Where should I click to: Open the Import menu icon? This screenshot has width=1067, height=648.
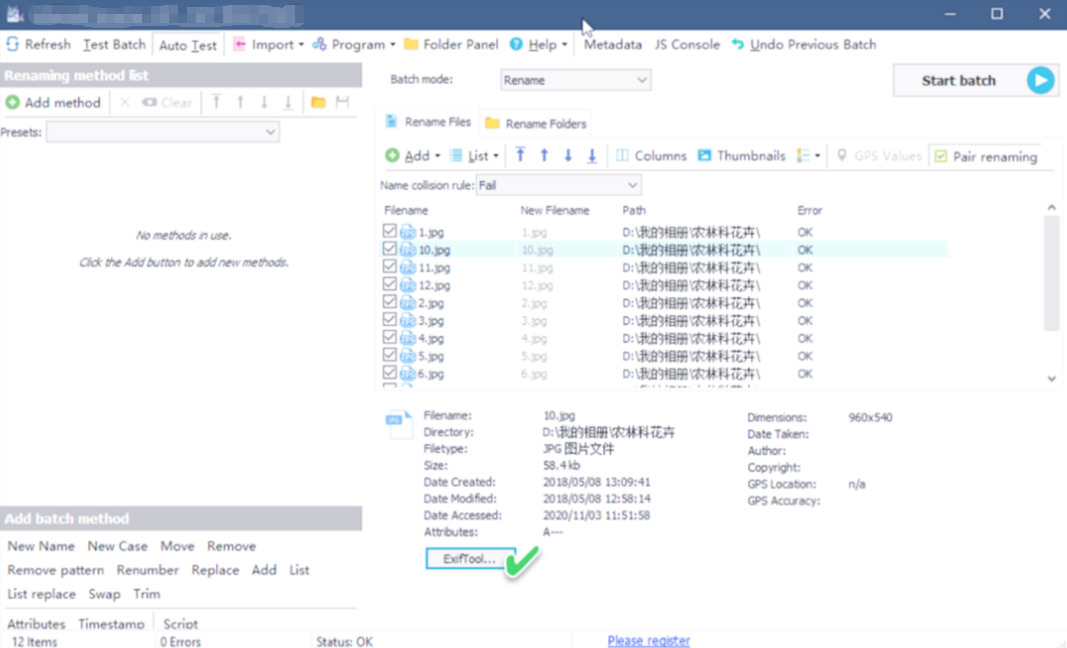(240, 44)
